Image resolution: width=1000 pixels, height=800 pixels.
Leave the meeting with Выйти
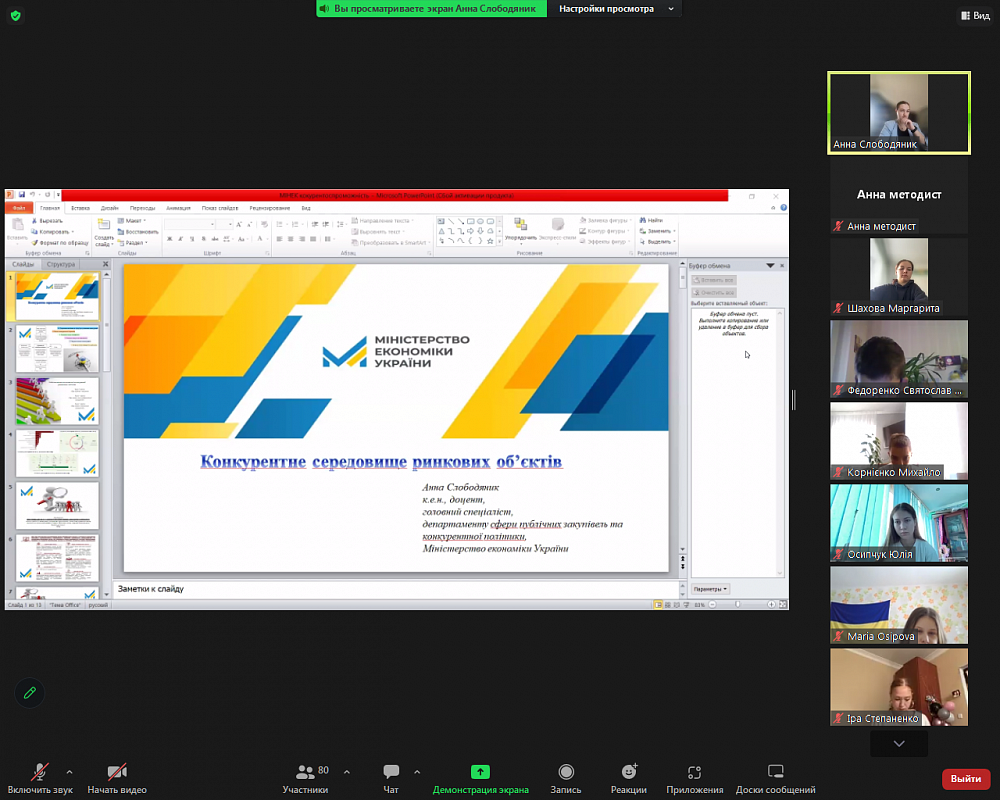click(x=966, y=778)
